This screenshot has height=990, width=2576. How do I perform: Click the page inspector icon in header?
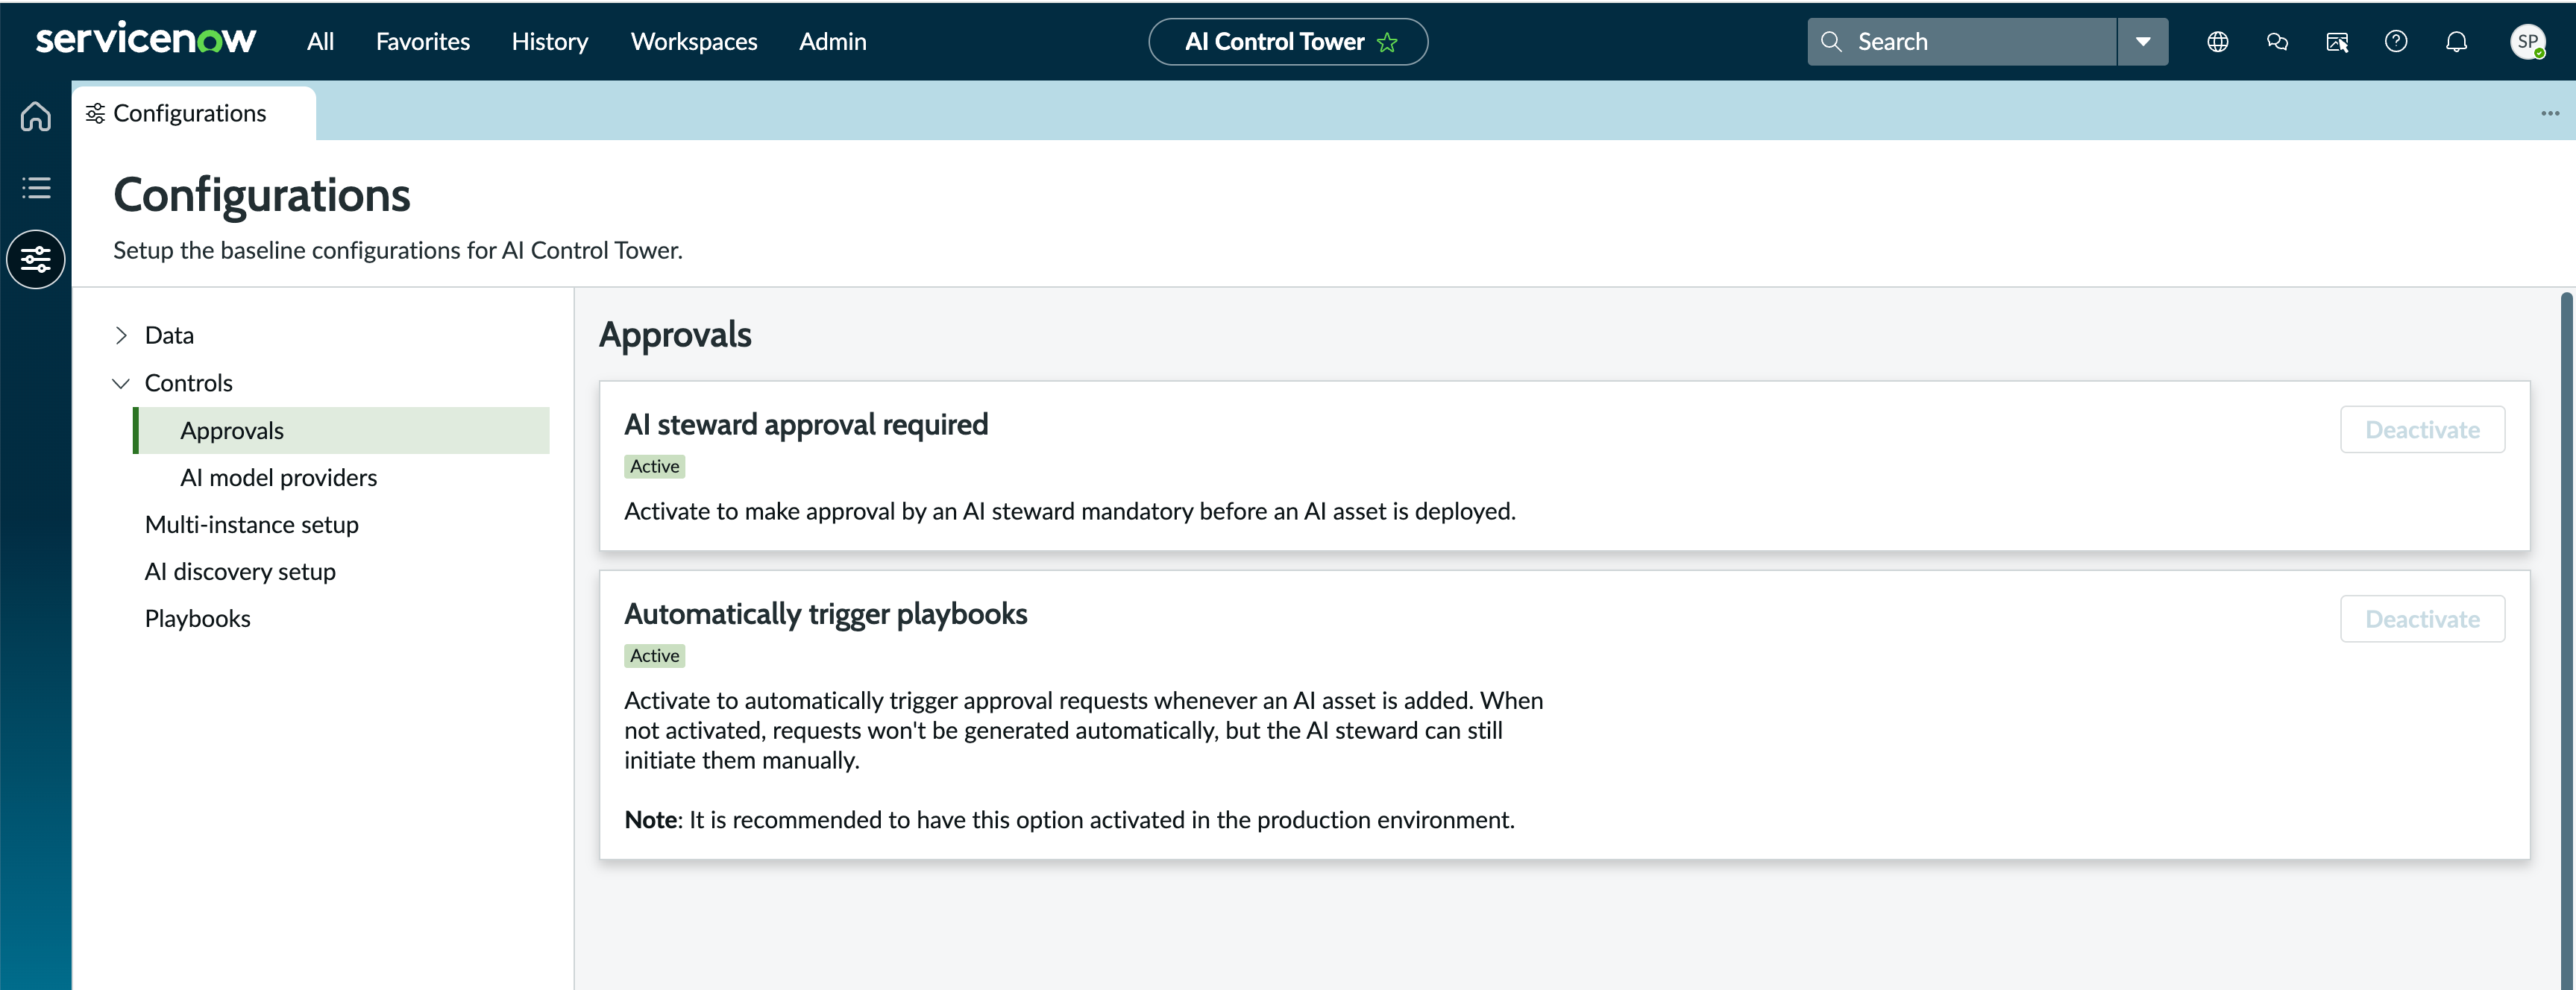click(x=2337, y=41)
